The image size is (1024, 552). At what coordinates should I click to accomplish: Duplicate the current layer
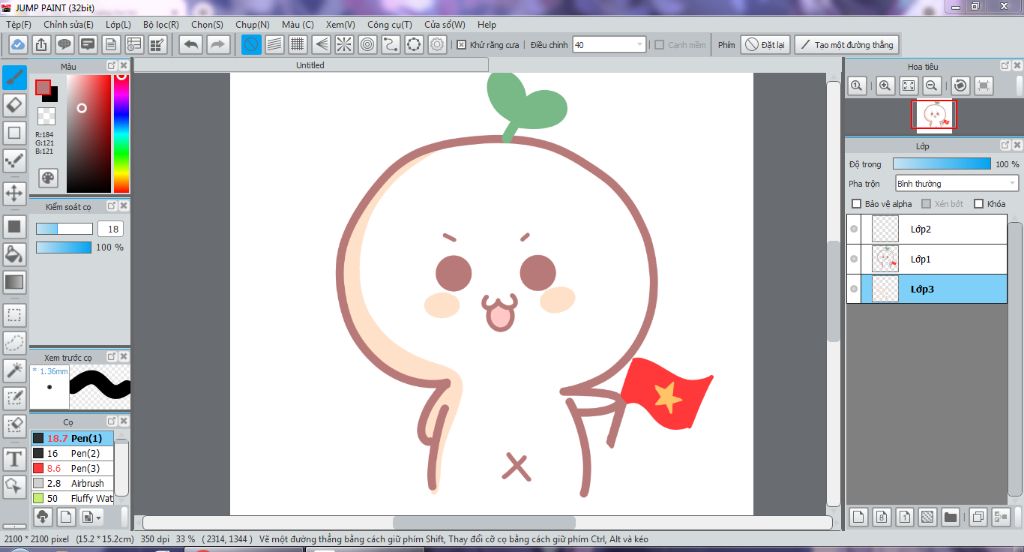click(x=978, y=517)
